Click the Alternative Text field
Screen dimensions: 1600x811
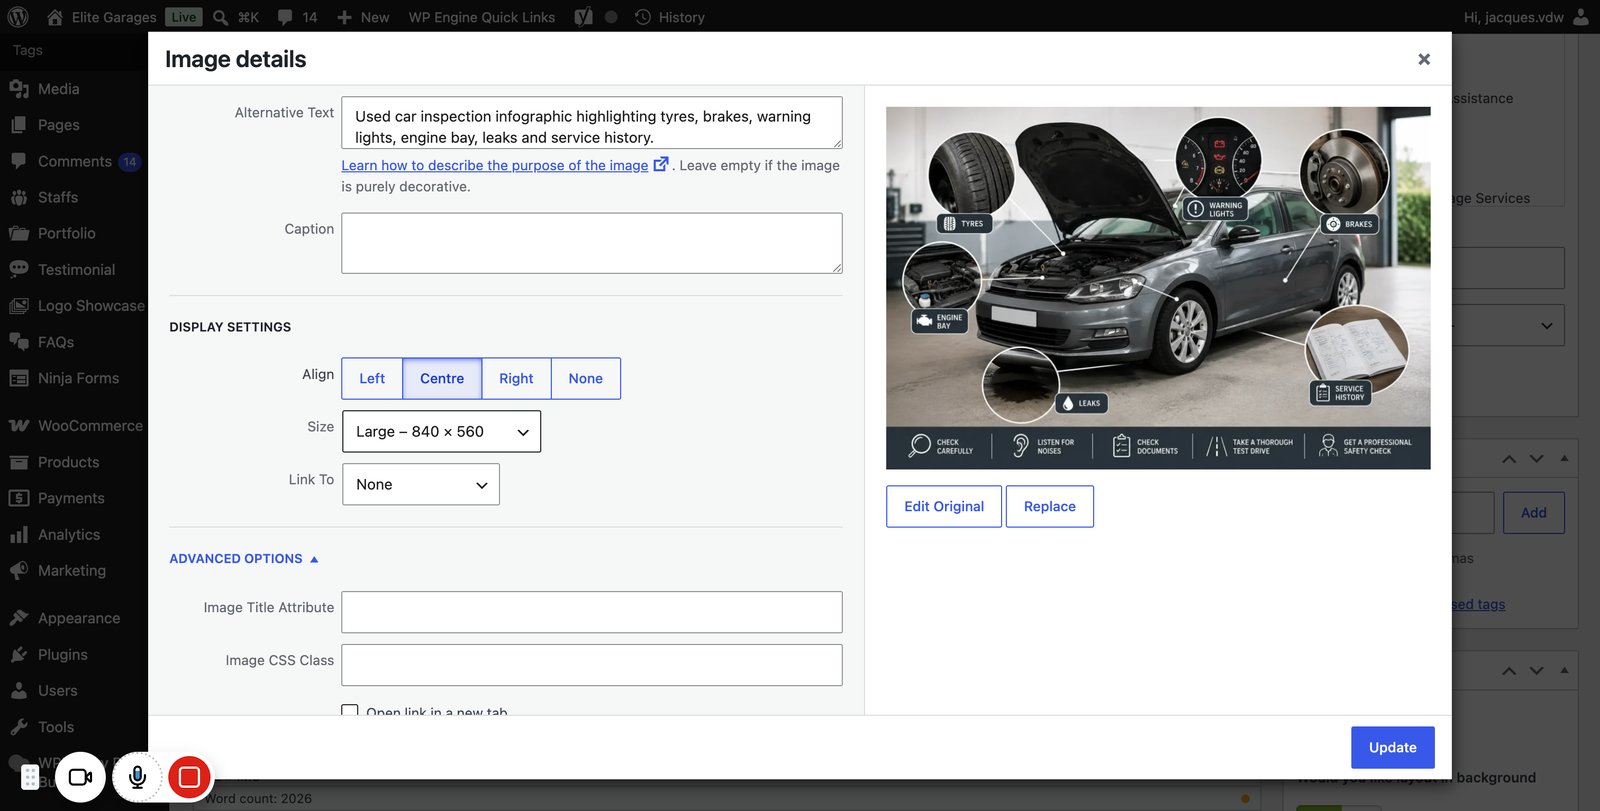click(x=592, y=123)
